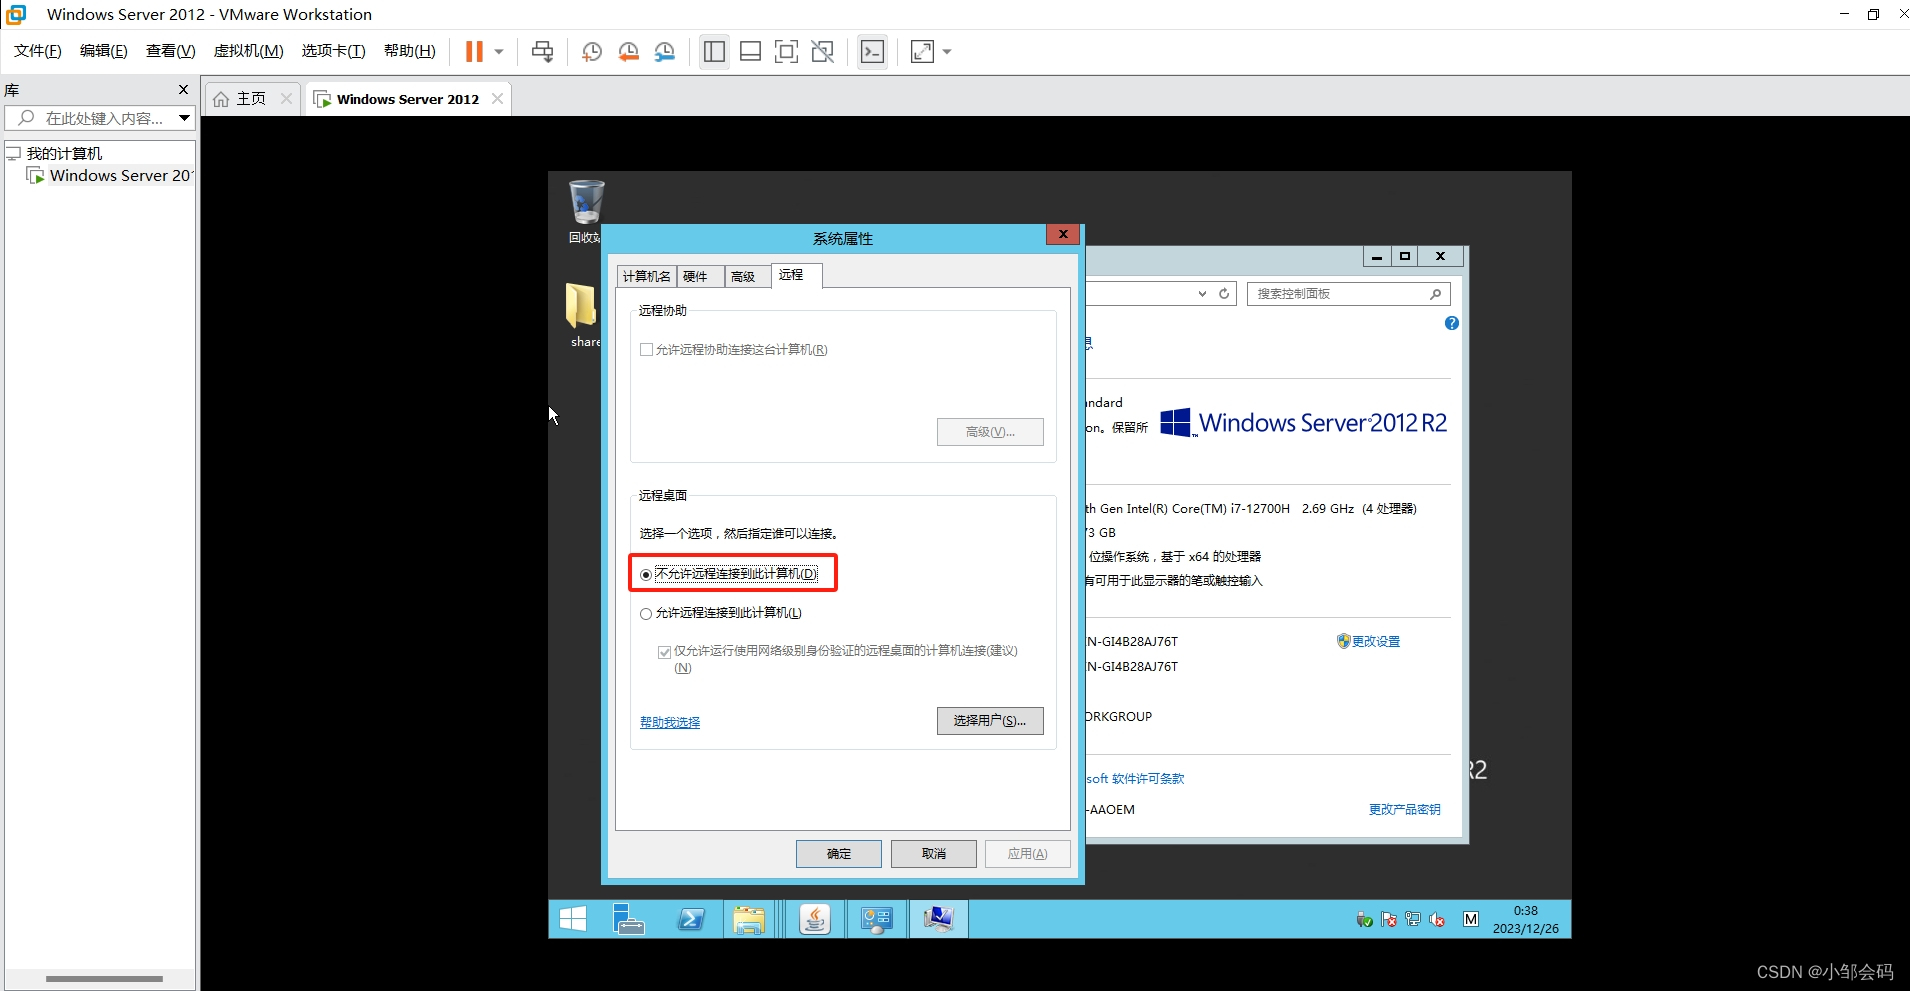Type in the library search field
1910x991 pixels.
click(100, 118)
